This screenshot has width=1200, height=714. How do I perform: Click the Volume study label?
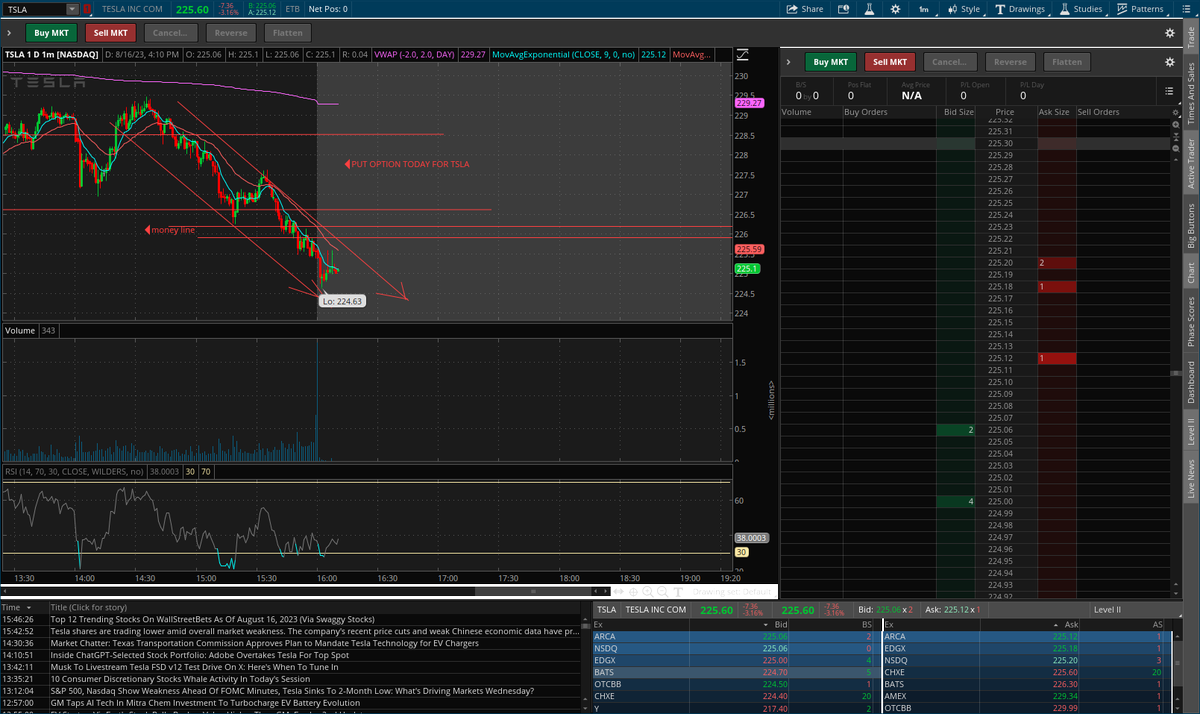(20, 330)
